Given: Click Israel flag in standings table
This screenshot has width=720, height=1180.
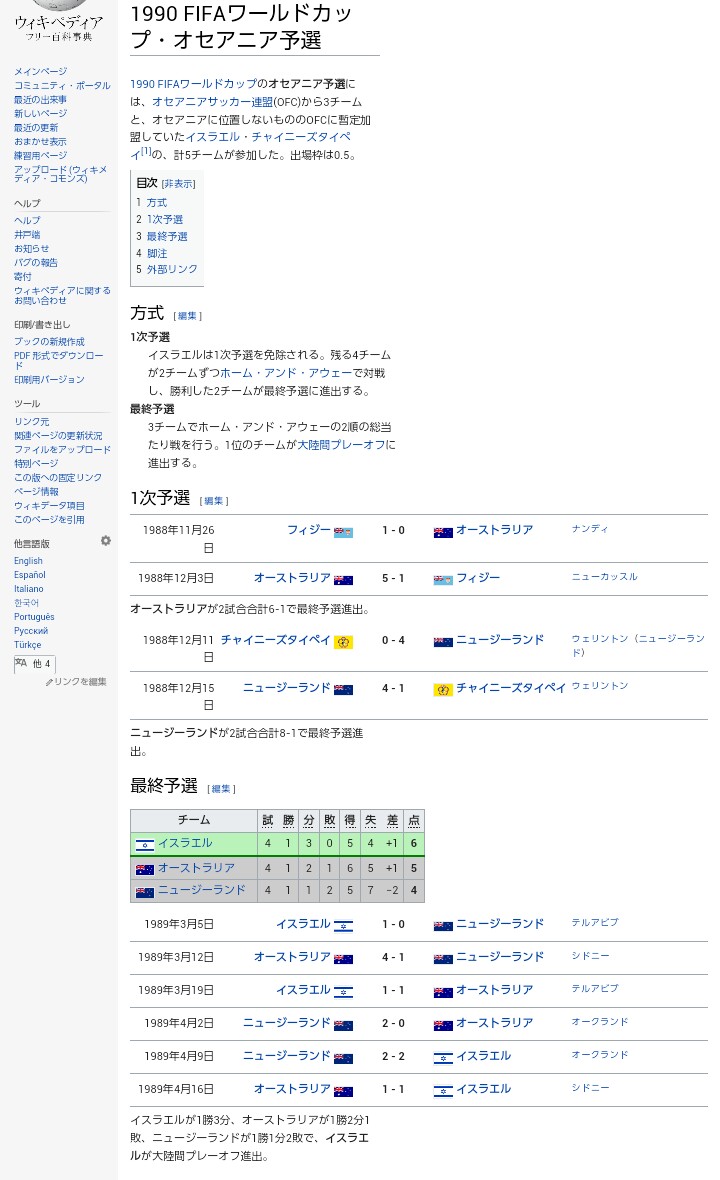Looking at the screenshot, I should coord(144,845).
